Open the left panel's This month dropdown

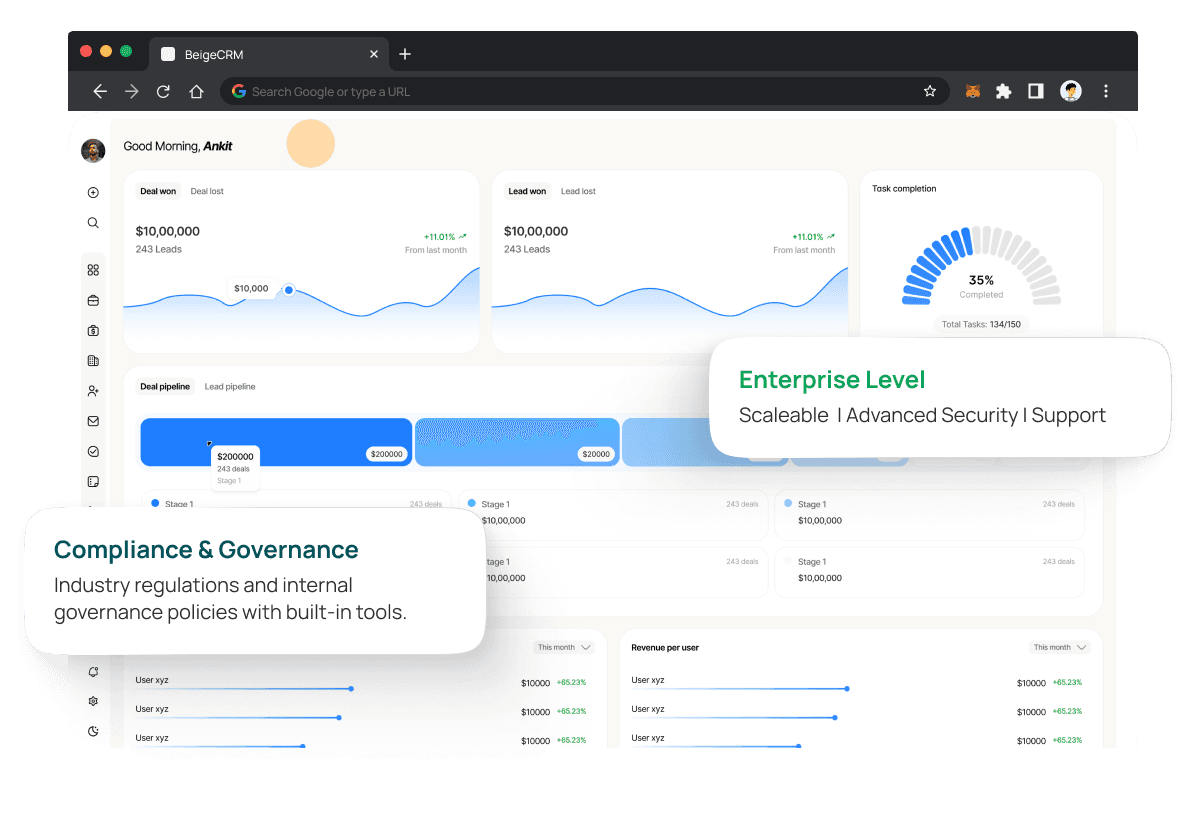pos(564,647)
